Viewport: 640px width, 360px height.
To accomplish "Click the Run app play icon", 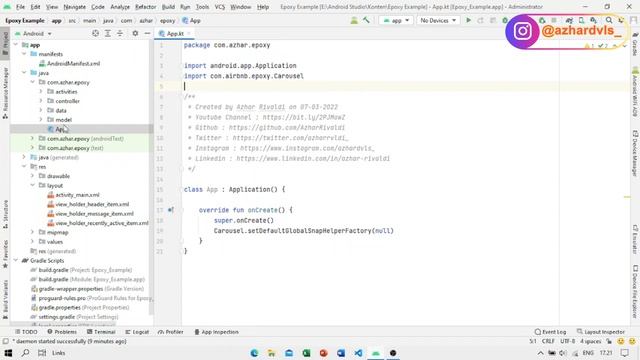I will click(x=468, y=20).
